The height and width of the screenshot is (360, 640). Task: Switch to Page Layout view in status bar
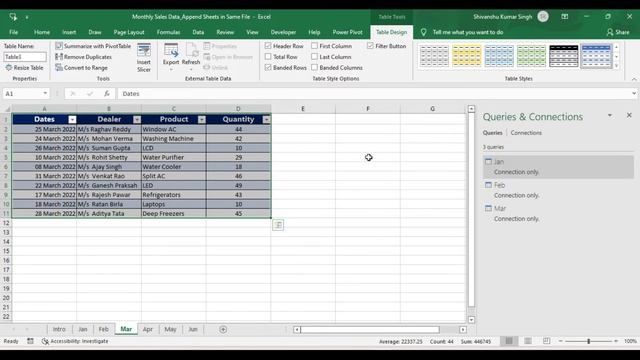528,341
